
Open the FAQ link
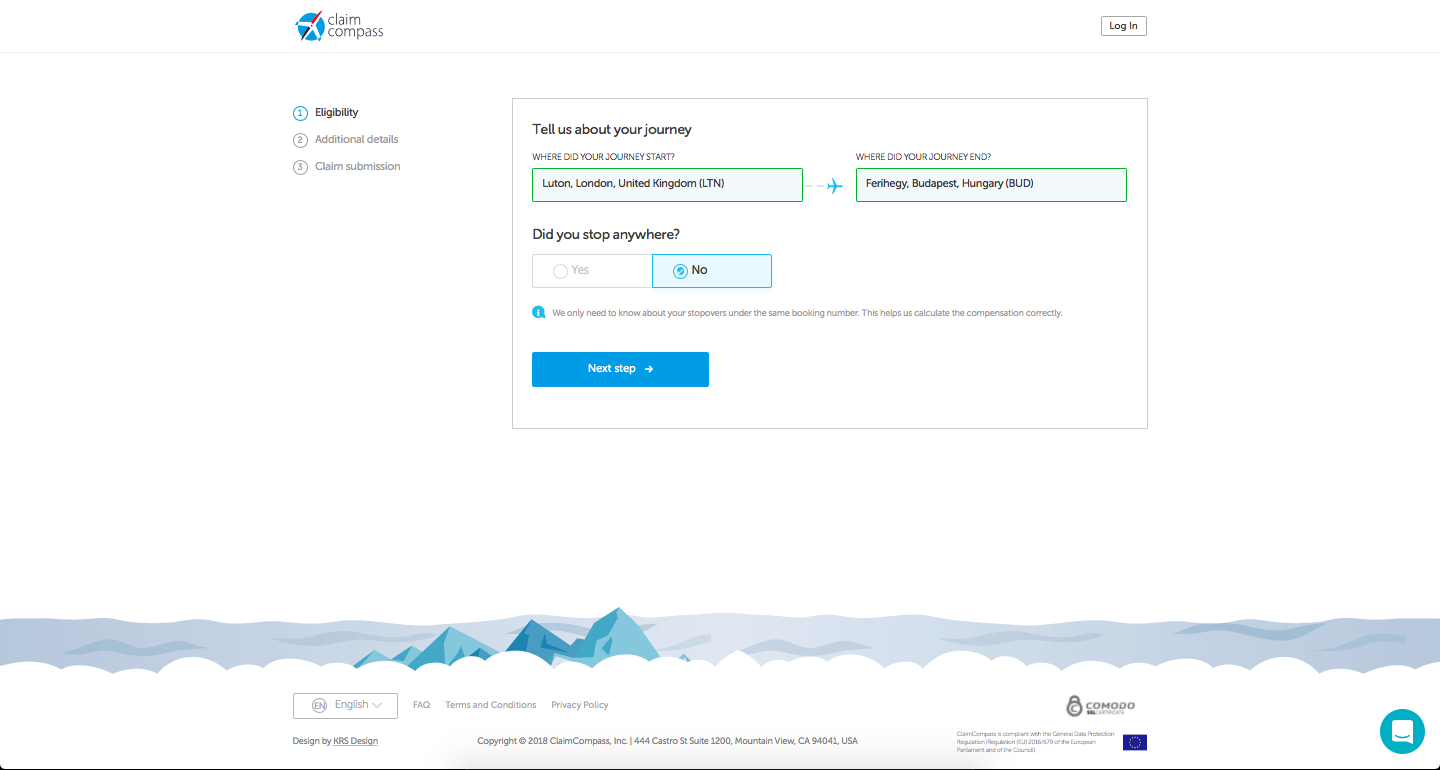[x=421, y=705]
